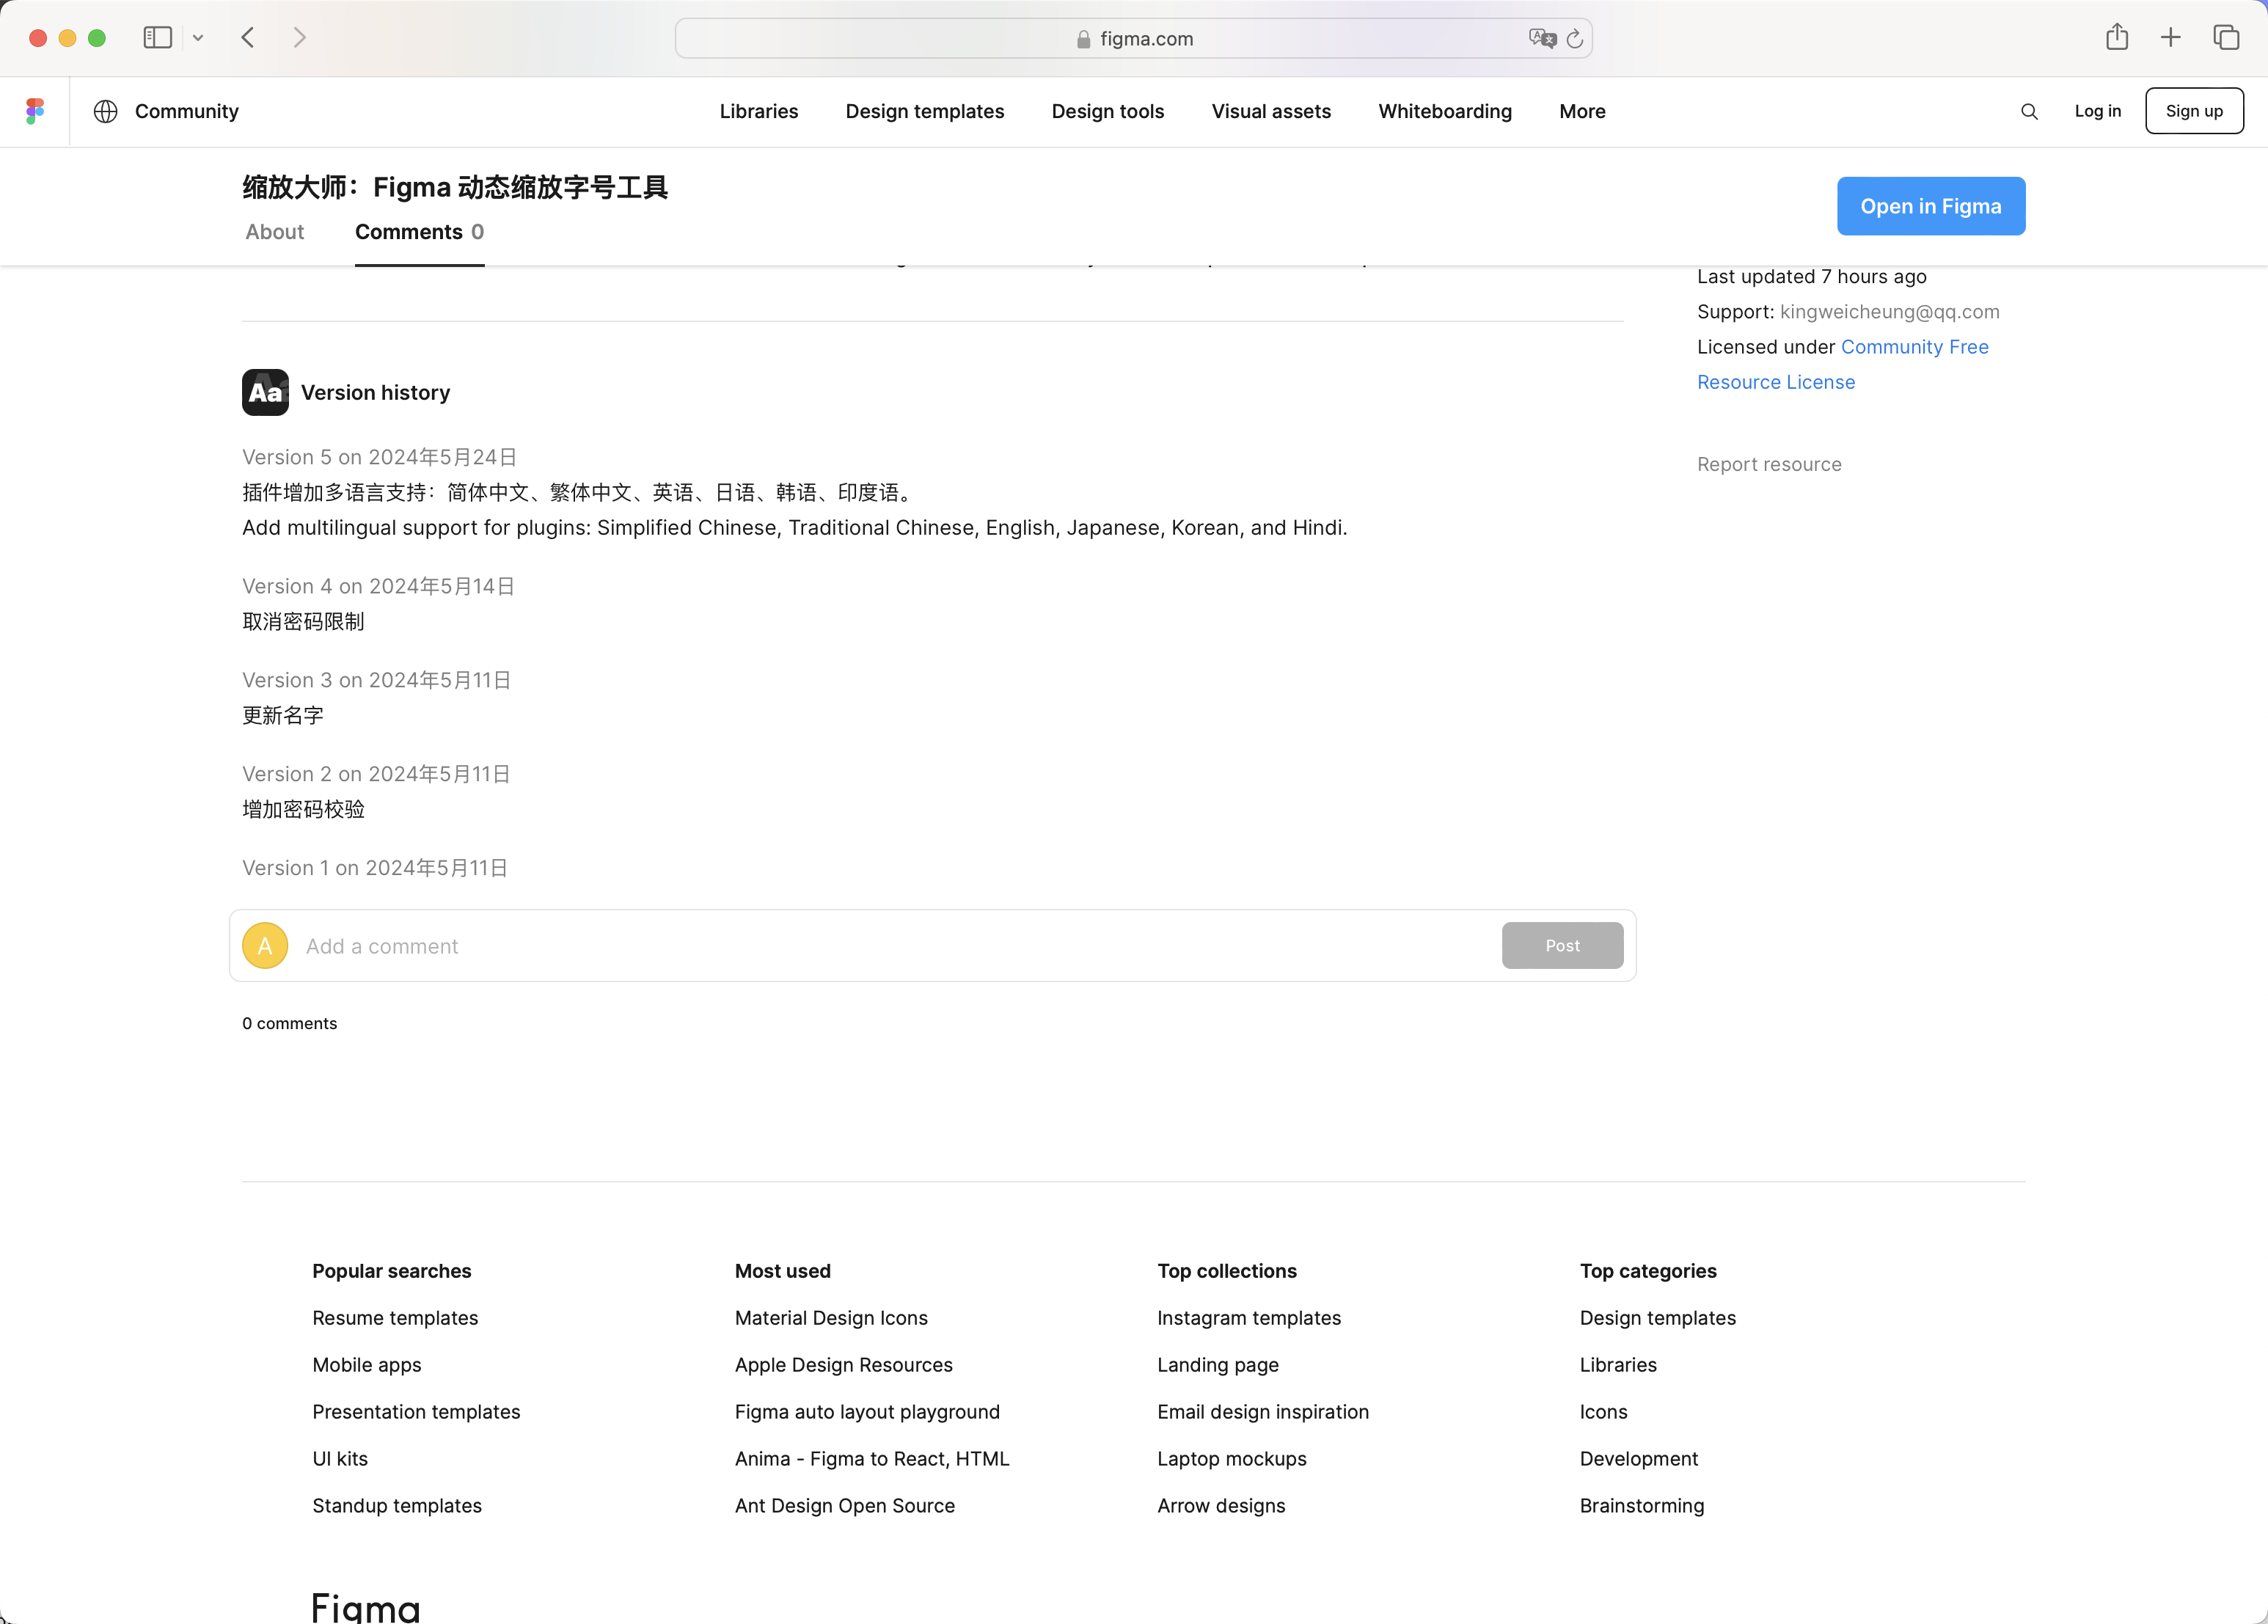Open the search magnifier icon
Image resolution: width=2268 pixels, height=1624 pixels.
2029,111
